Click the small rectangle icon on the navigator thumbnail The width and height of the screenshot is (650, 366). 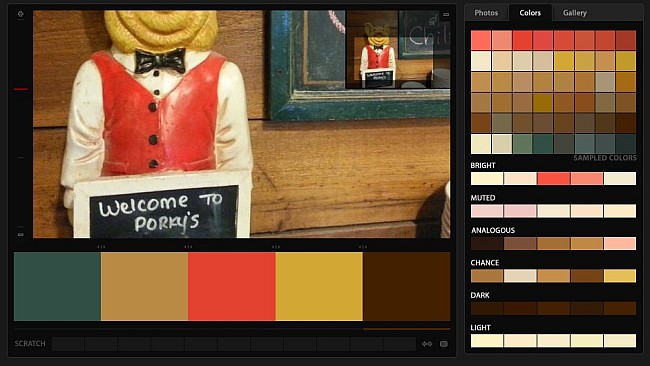coord(446,15)
